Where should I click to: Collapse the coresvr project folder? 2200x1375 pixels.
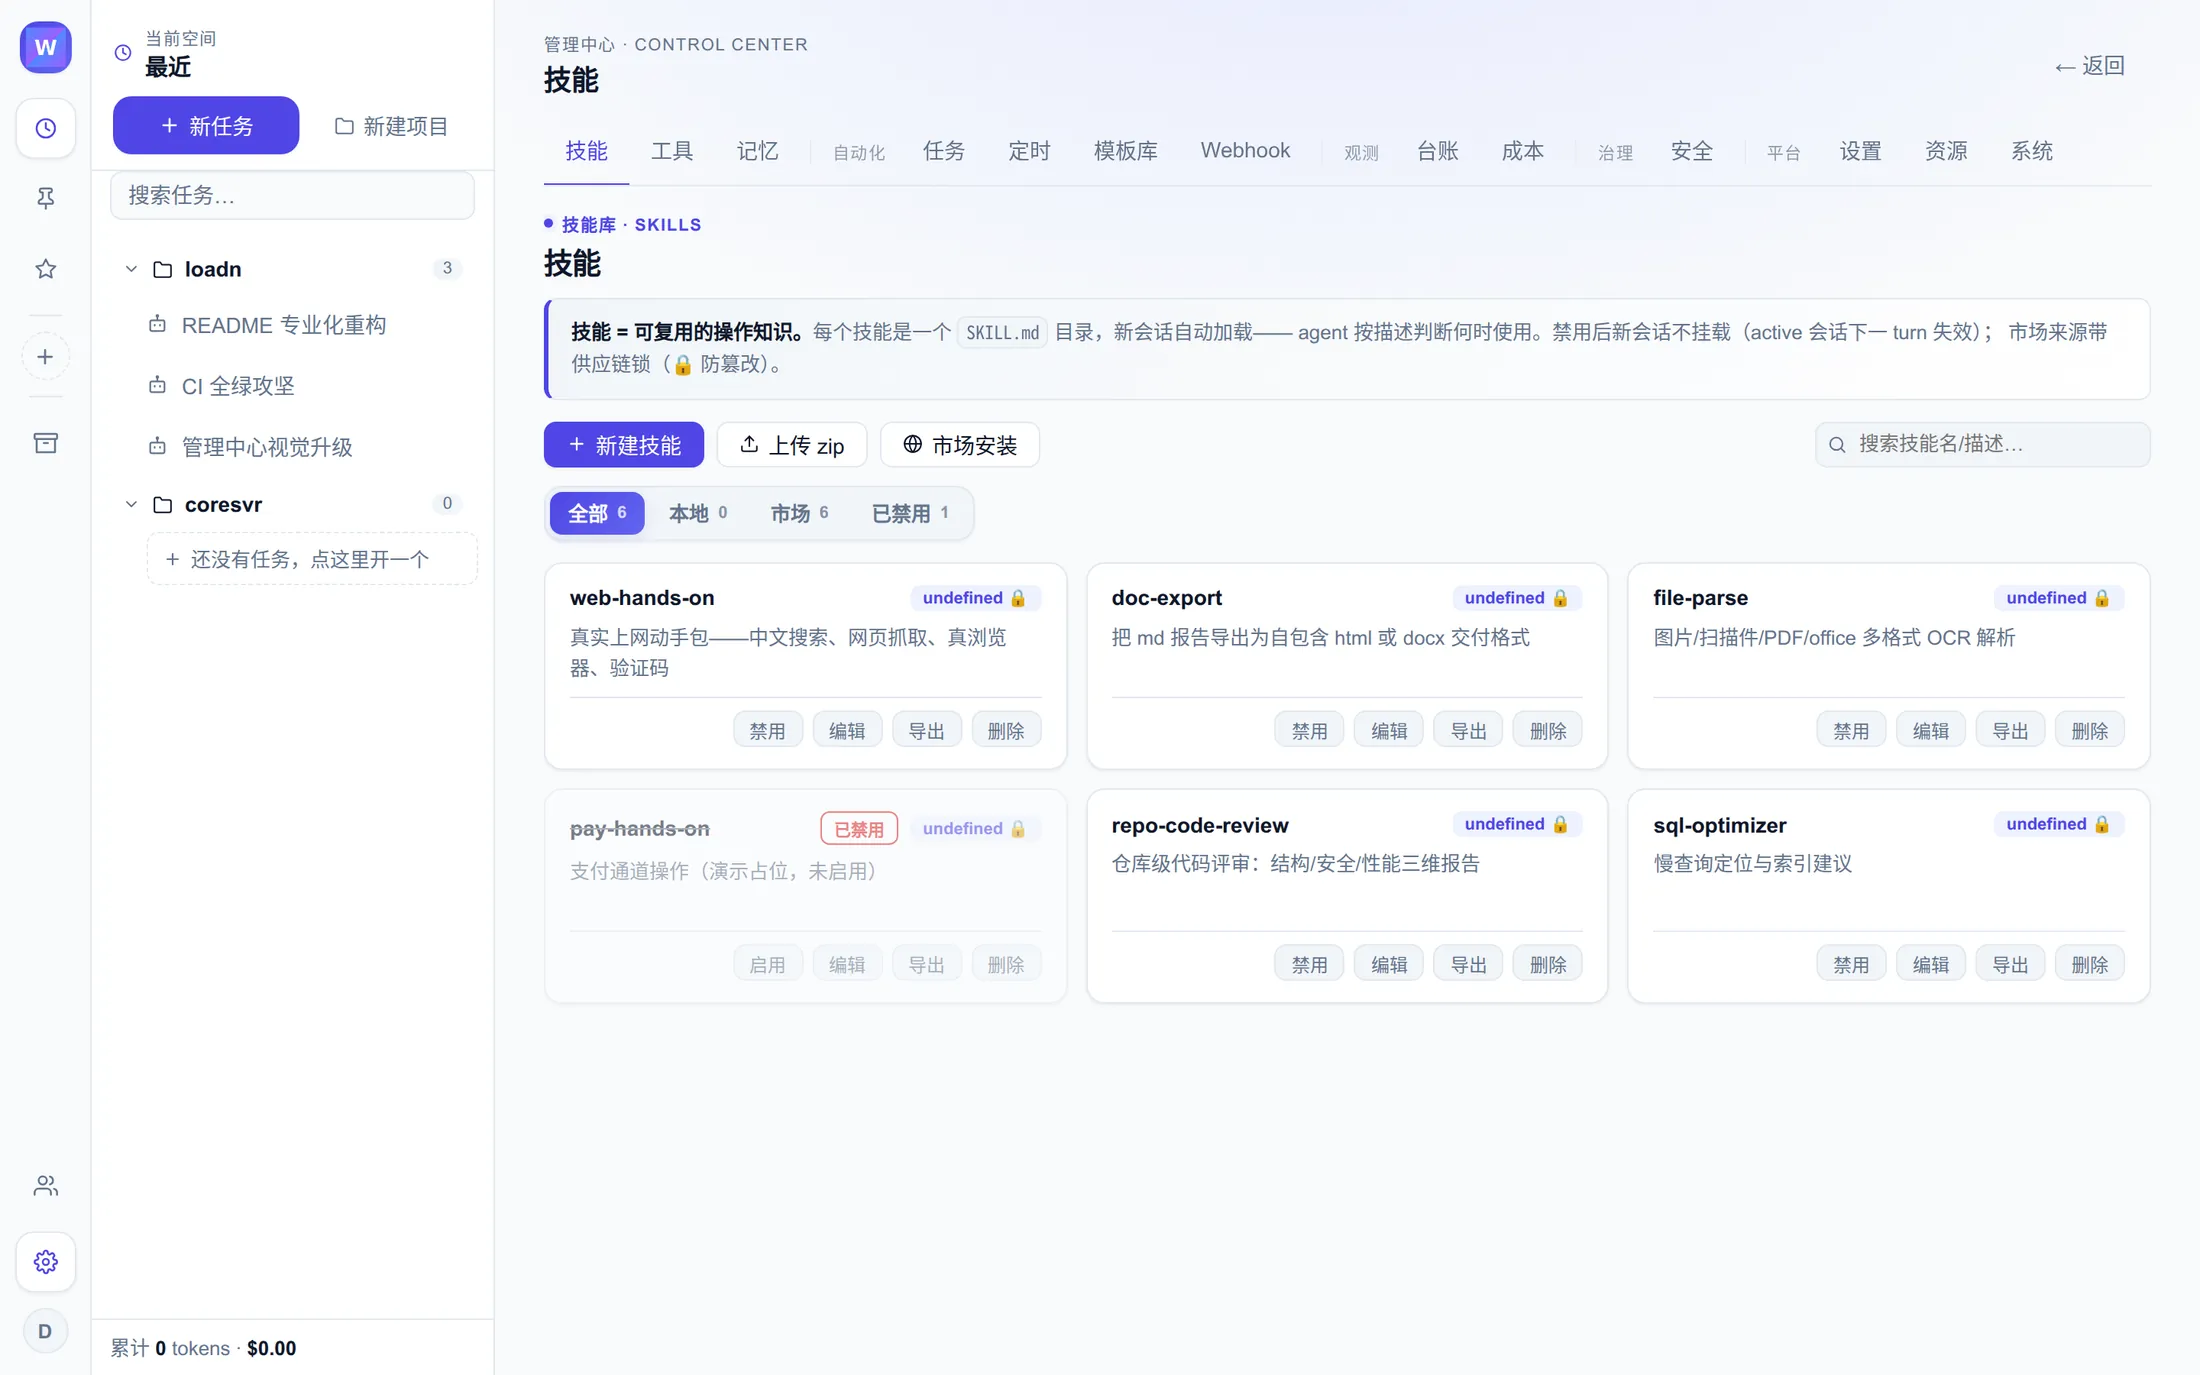tap(131, 504)
